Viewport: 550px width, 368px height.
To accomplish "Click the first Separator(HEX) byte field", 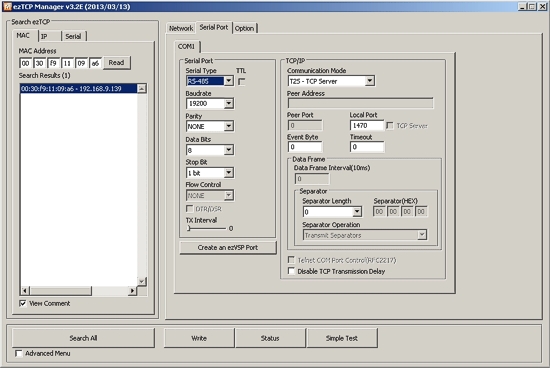I will (379, 212).
